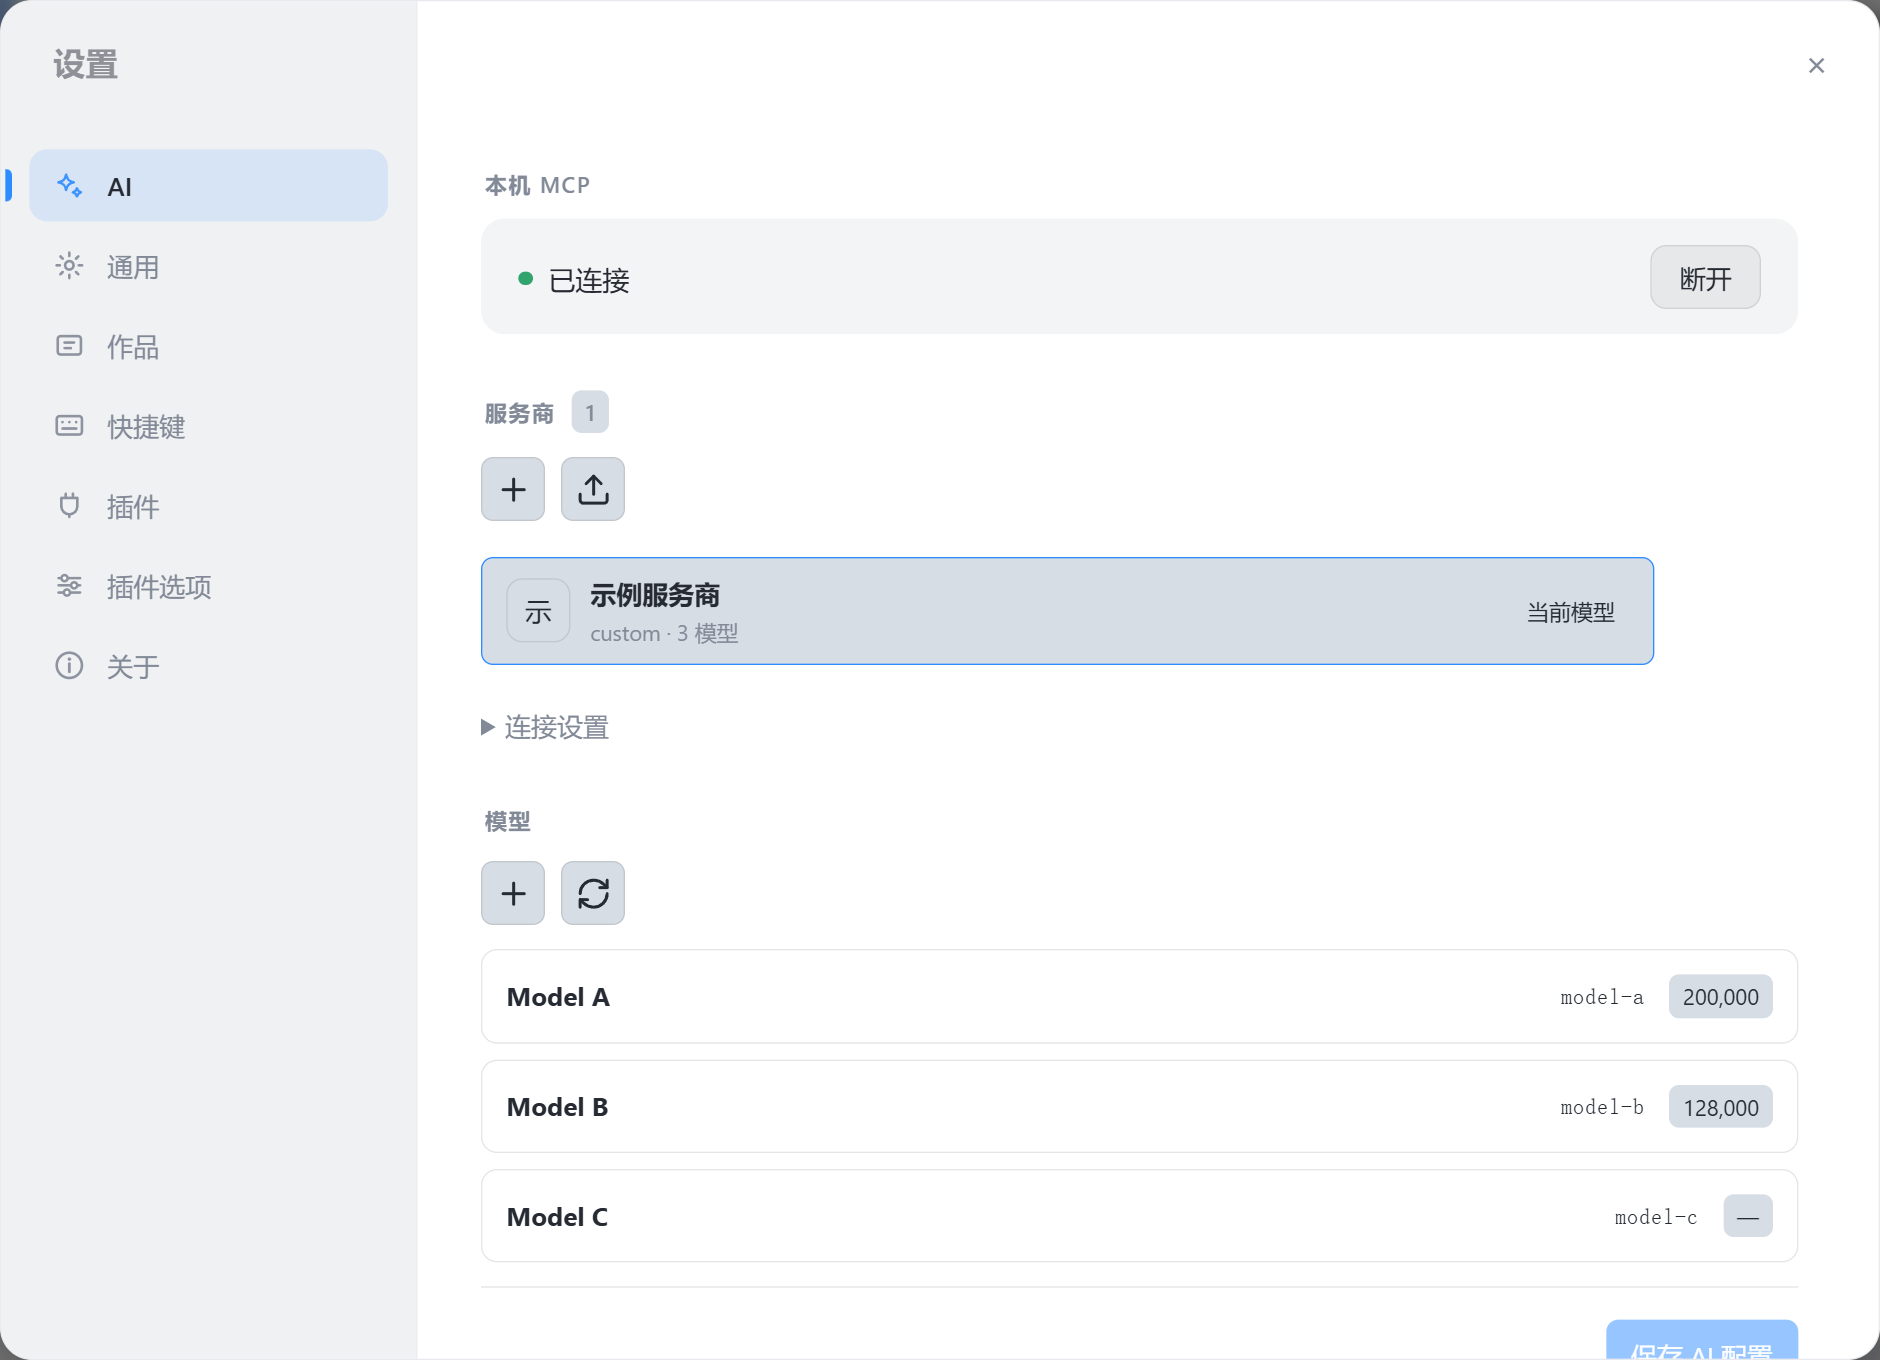Open the 作品 settings tab
The width and height of the screenshot is (1880, 1360).
(208, 346)
